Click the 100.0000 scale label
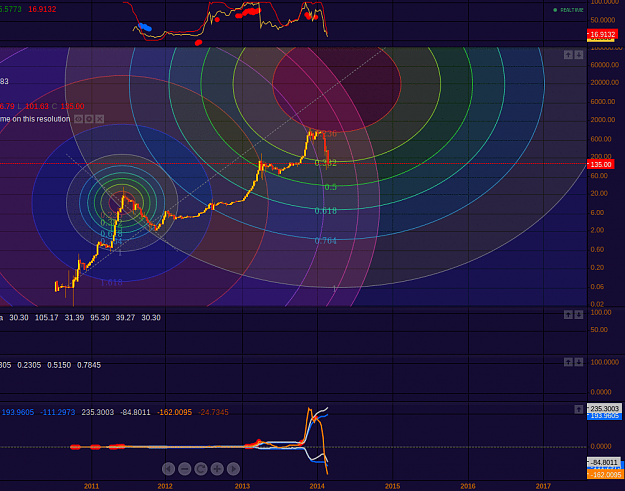This screenshot has height=491, width=625. [605, 362]
